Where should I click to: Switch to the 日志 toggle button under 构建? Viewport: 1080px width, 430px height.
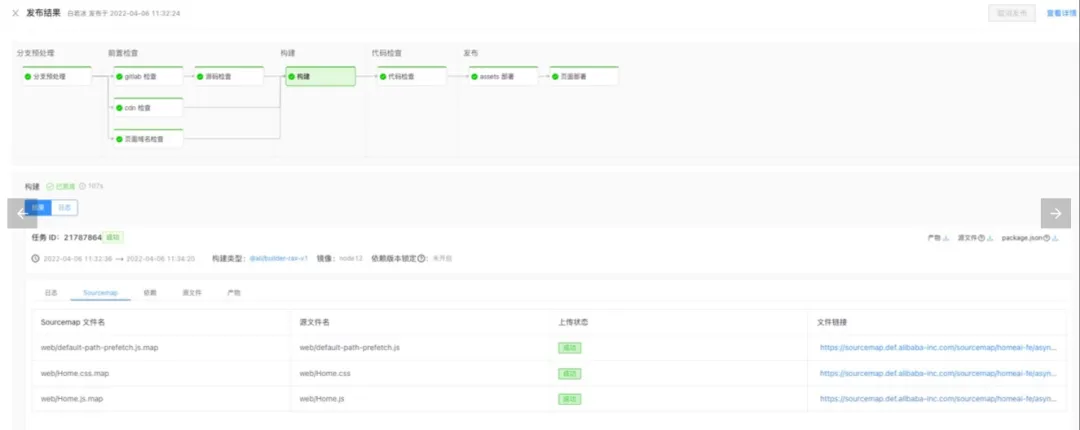point(64,207)
